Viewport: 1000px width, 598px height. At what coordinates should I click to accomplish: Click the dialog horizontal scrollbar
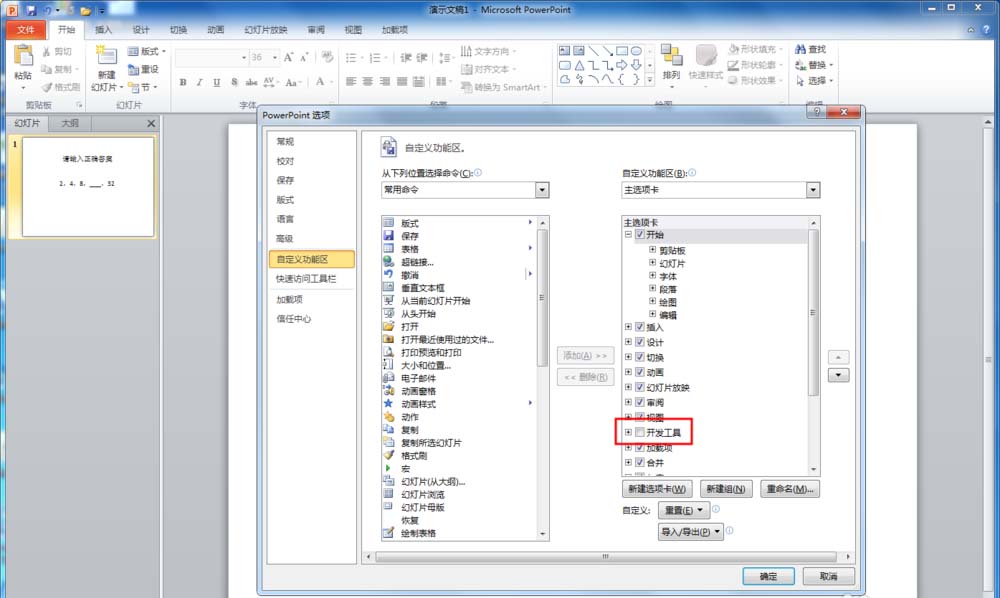tap(605, 557)
